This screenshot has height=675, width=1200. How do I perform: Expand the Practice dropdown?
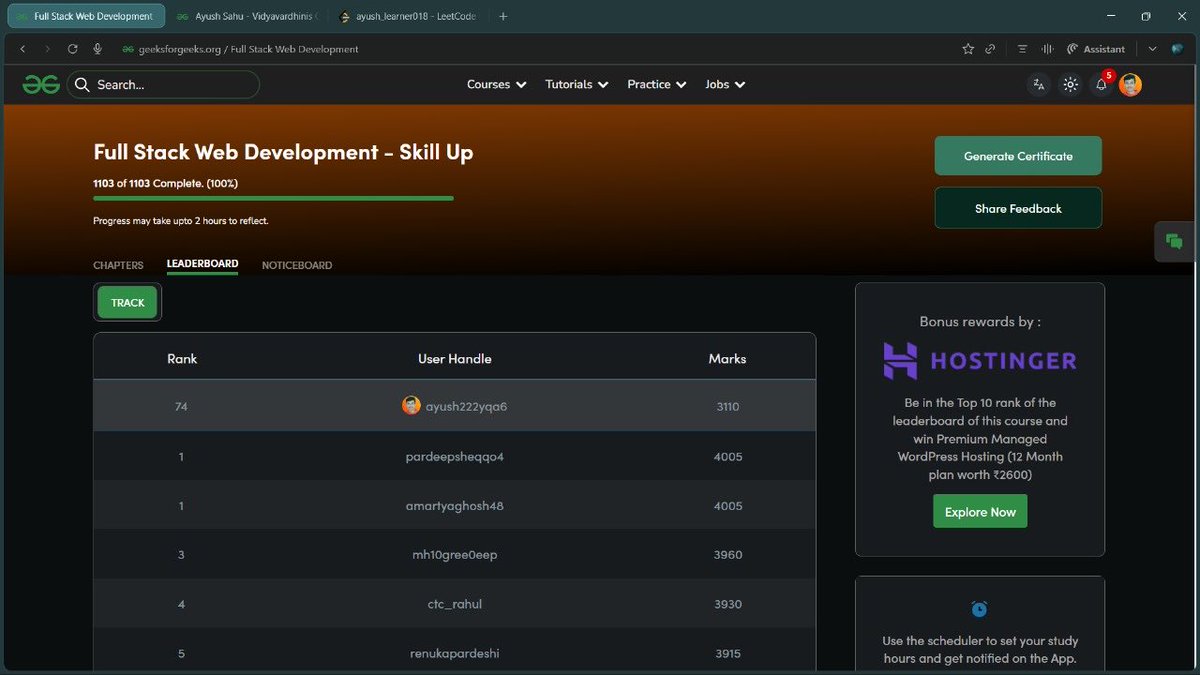click(657, 85)
